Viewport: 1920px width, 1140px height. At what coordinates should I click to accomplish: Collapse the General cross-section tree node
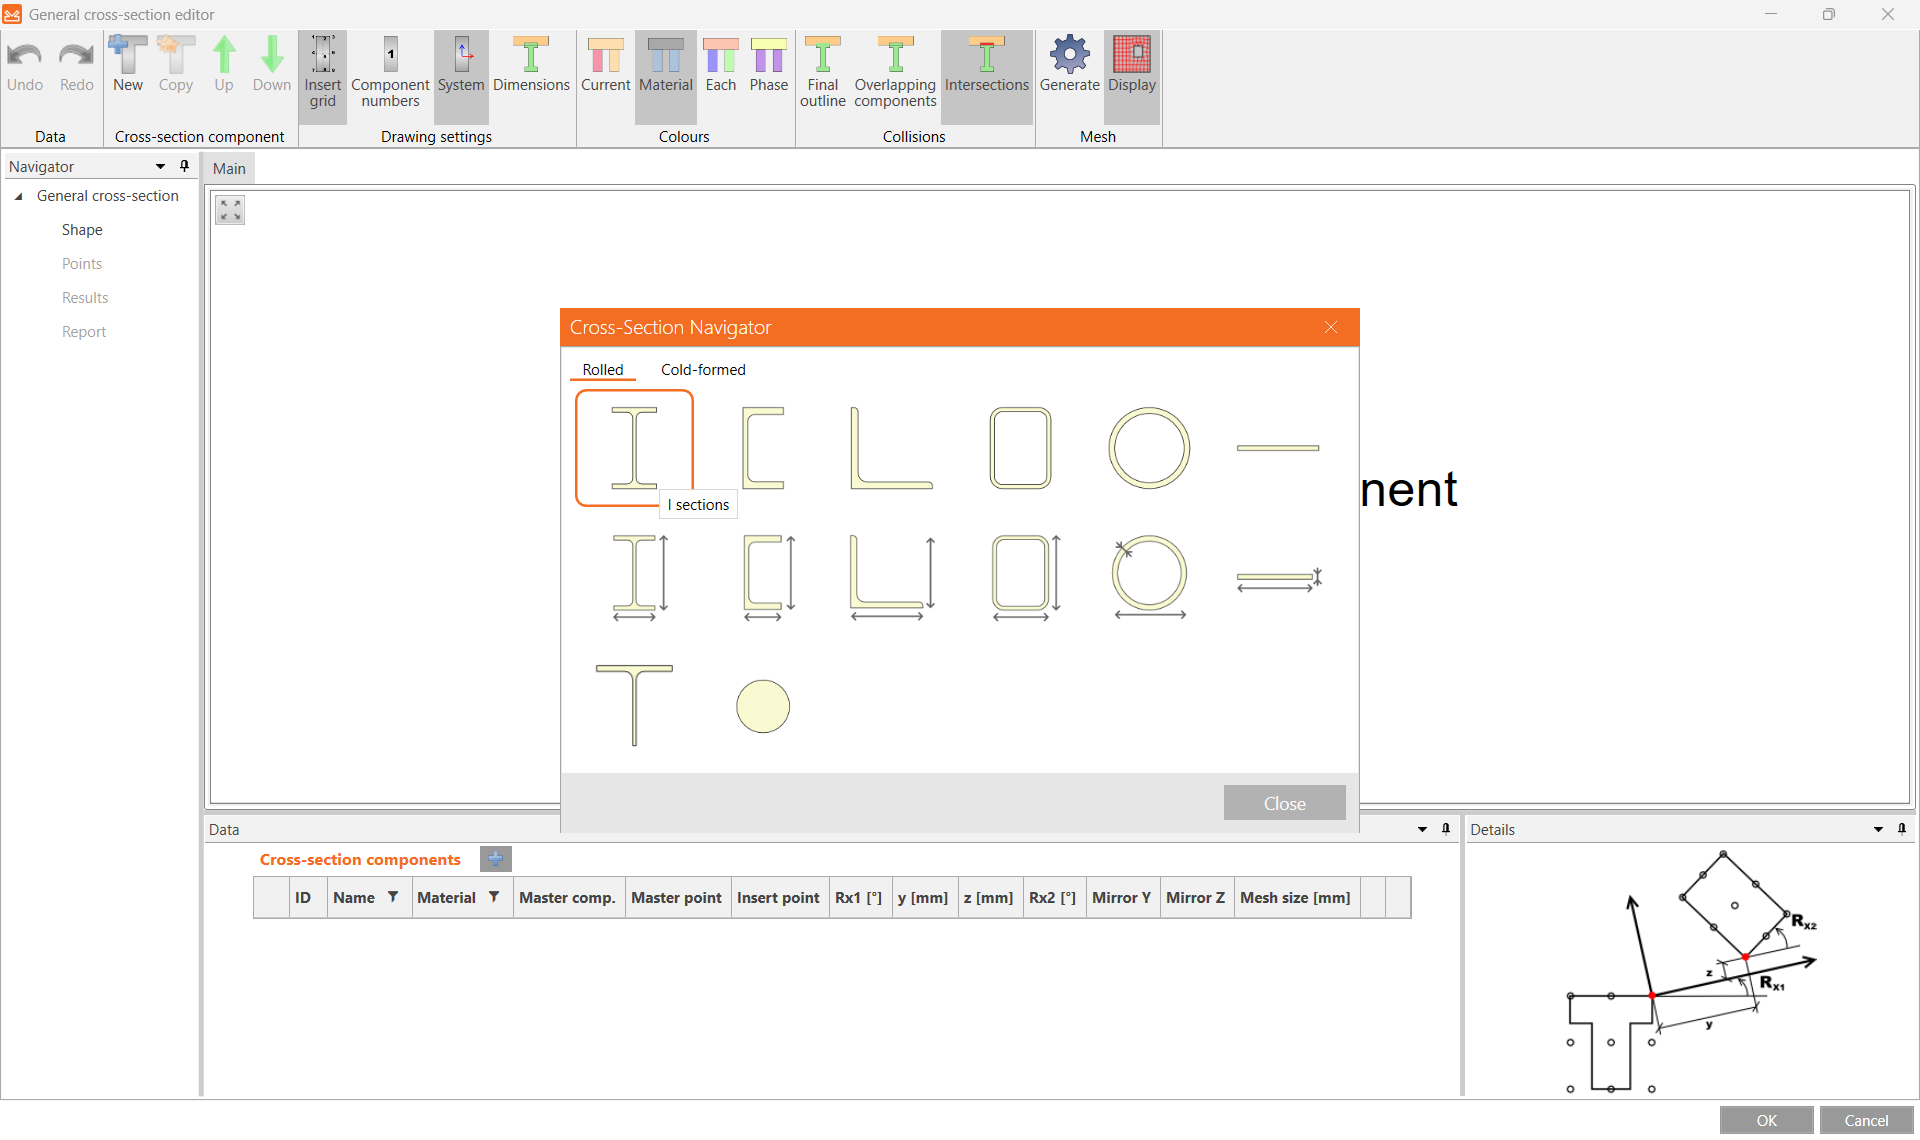pos(19,197)
